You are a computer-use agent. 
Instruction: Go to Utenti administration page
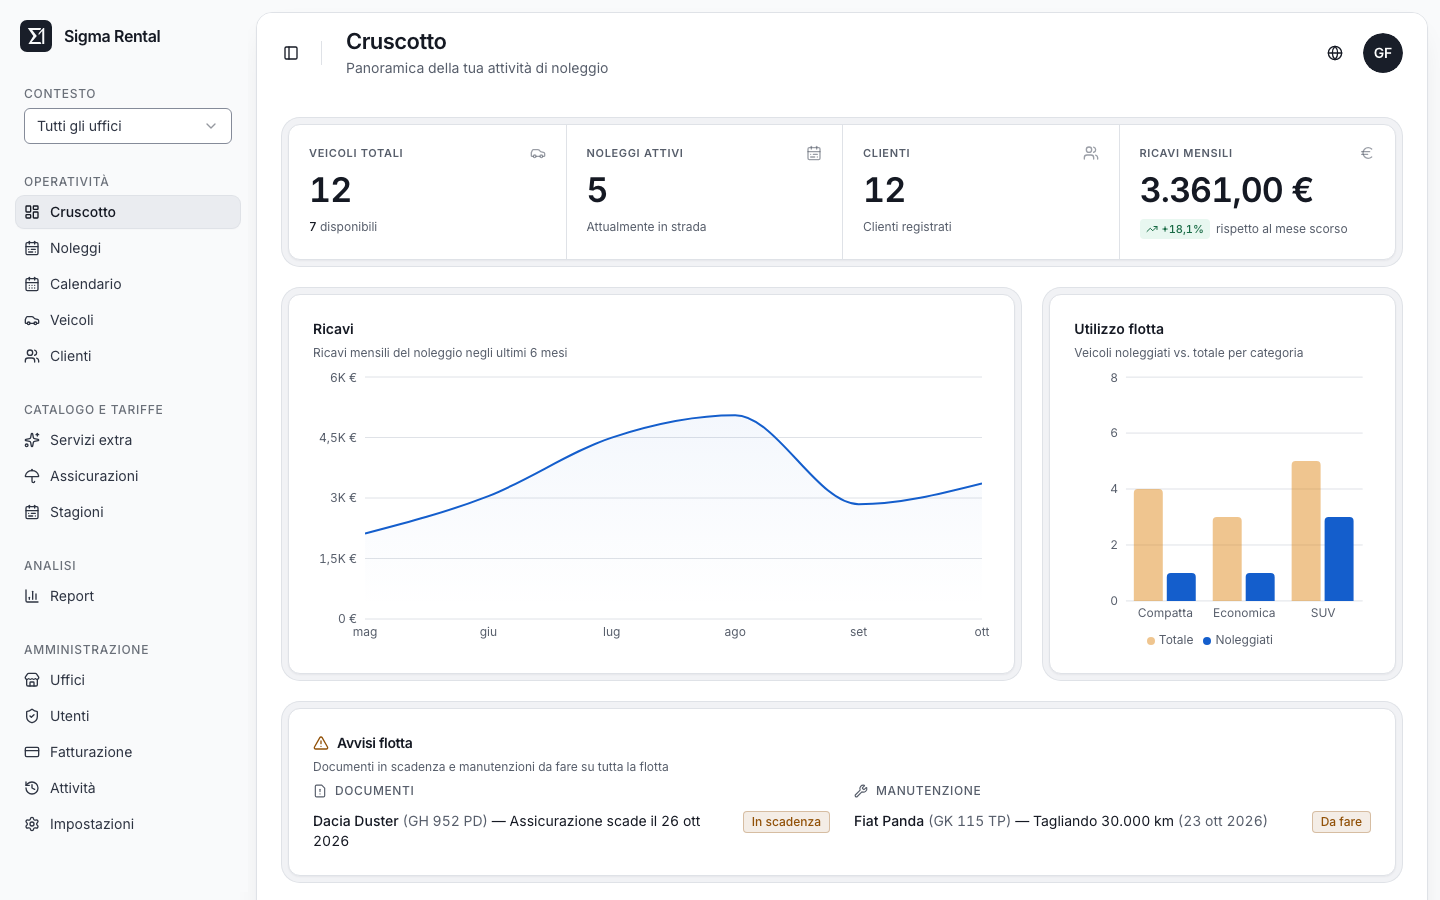coord(128,716)
